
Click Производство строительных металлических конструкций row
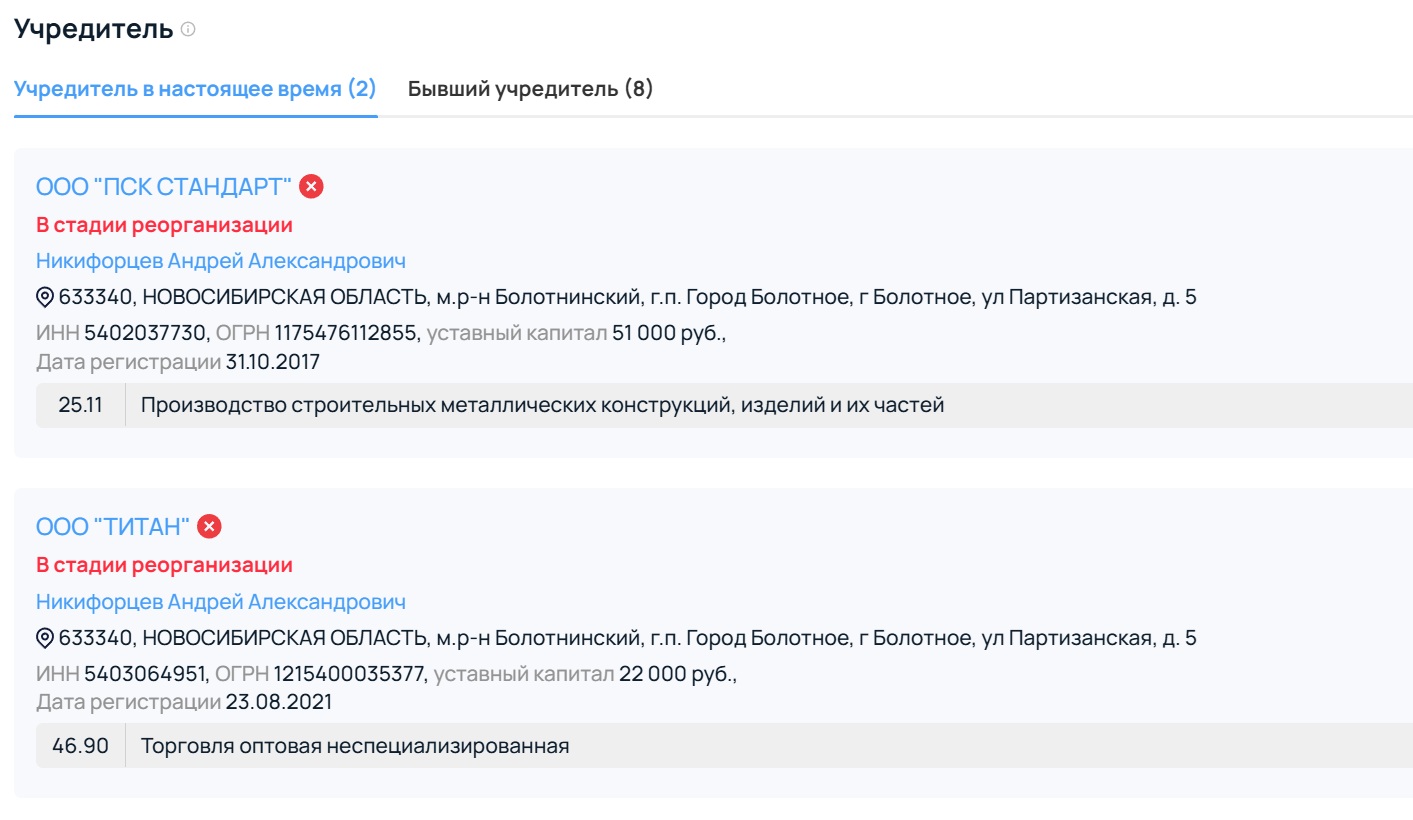(542, 405)
